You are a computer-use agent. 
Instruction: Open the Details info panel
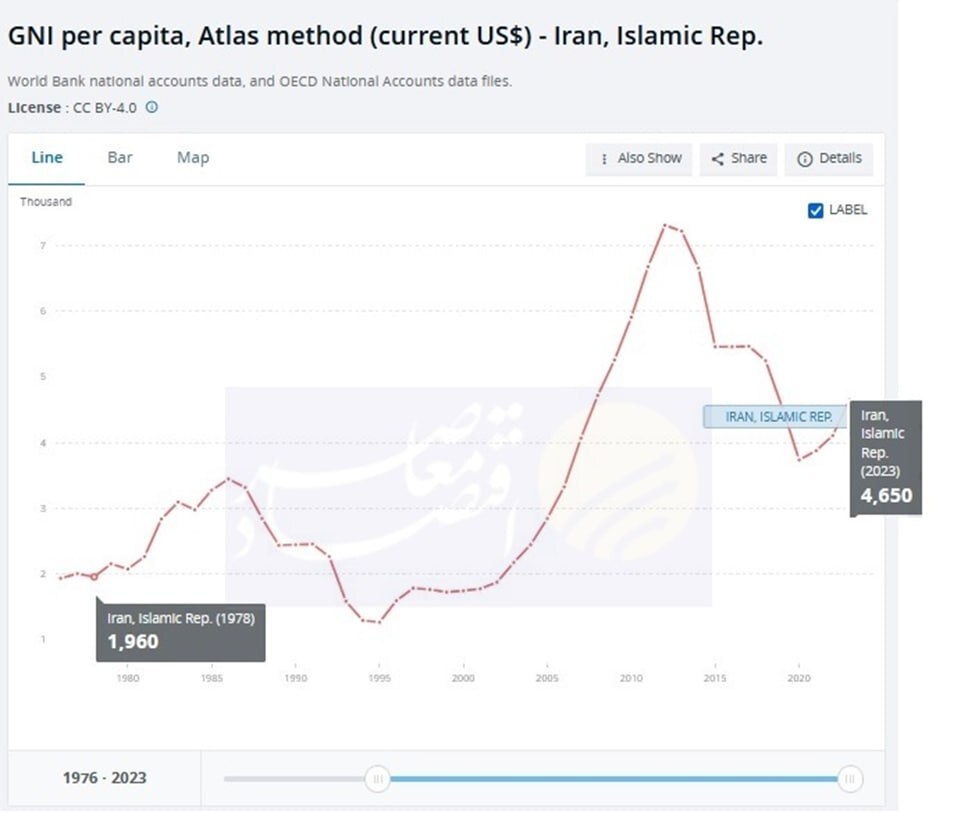click(829, 158)
